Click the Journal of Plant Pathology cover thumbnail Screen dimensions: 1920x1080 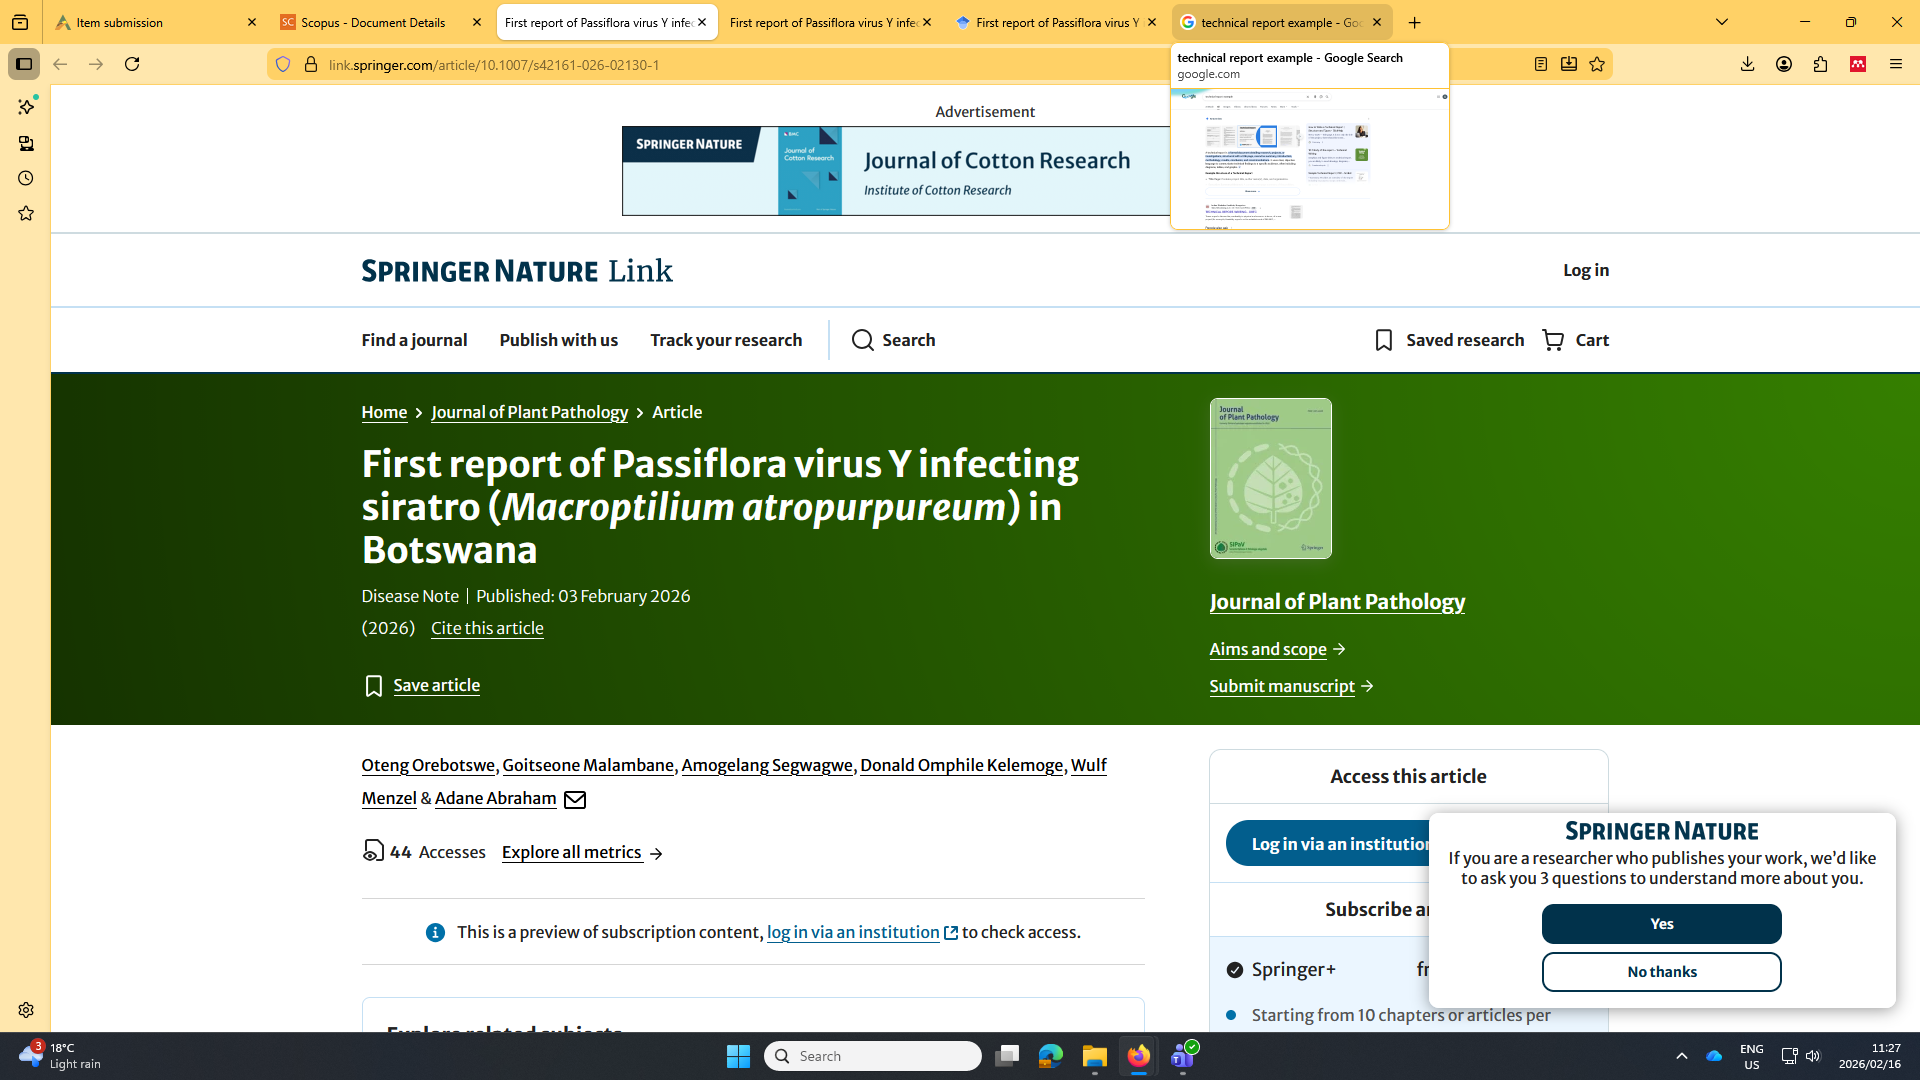[1270, 478]
